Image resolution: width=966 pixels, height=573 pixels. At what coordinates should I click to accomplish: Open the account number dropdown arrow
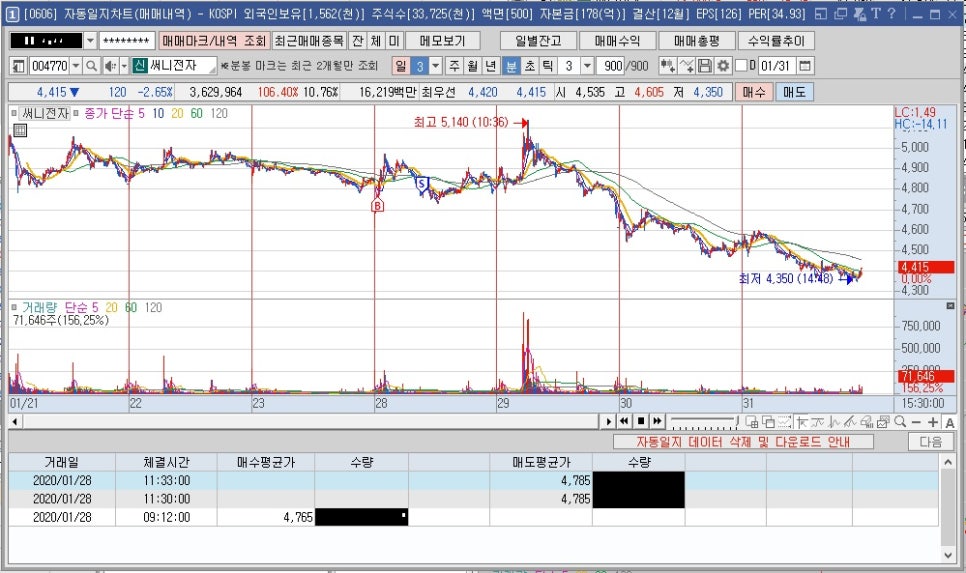[90, 41]
